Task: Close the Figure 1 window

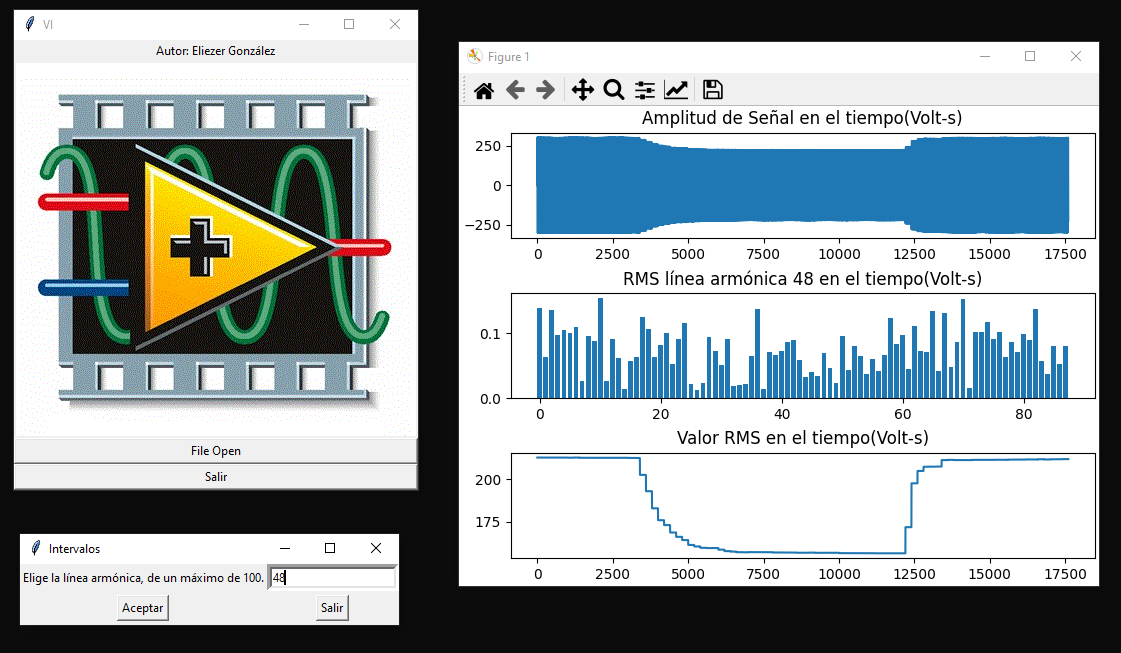Action: (1076, 57)
